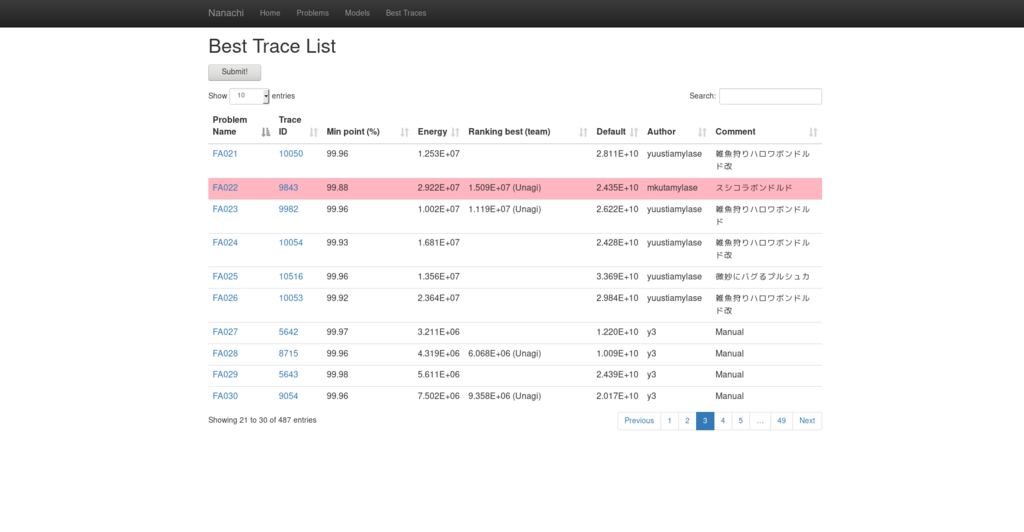Select current page 3 button

(705, 421)
